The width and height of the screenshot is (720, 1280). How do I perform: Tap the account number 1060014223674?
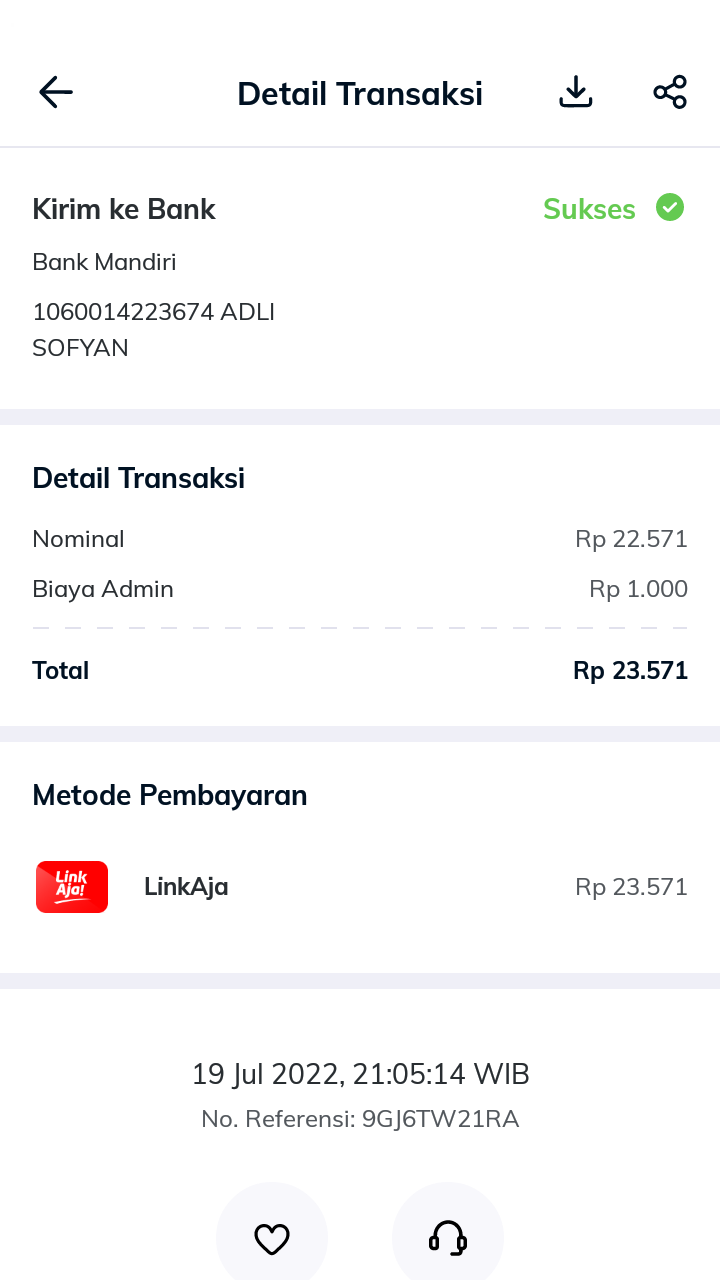pyautogui.click(x=123, y=312)
